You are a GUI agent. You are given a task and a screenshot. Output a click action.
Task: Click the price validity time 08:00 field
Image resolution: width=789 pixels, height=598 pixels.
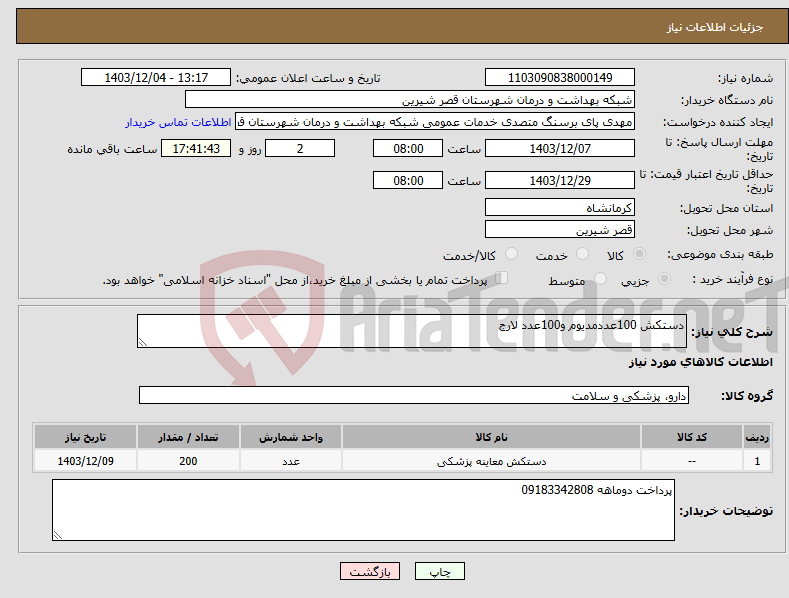coord(408,180)
